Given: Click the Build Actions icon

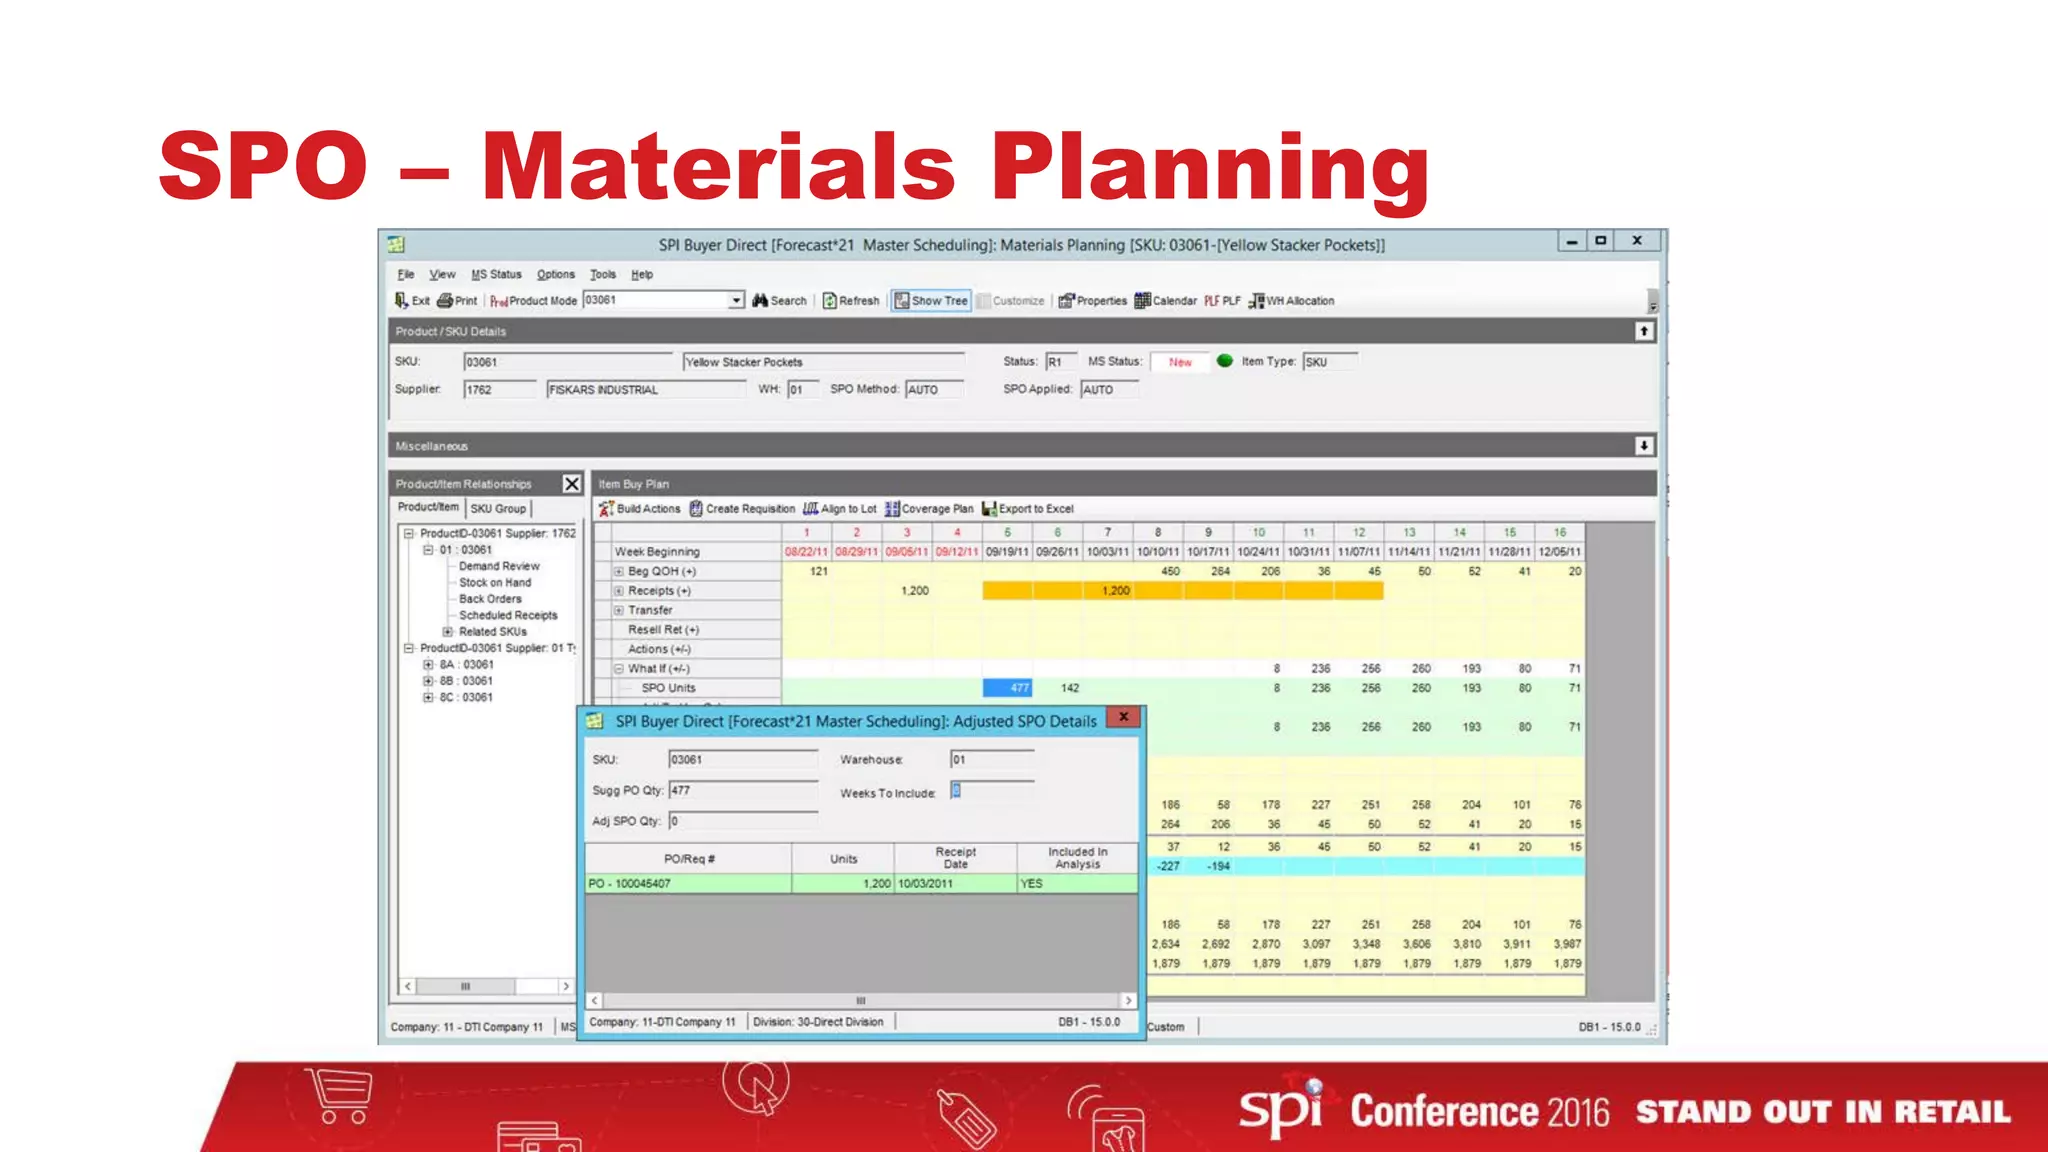Looking at the screenshot, I should (606, 509).
